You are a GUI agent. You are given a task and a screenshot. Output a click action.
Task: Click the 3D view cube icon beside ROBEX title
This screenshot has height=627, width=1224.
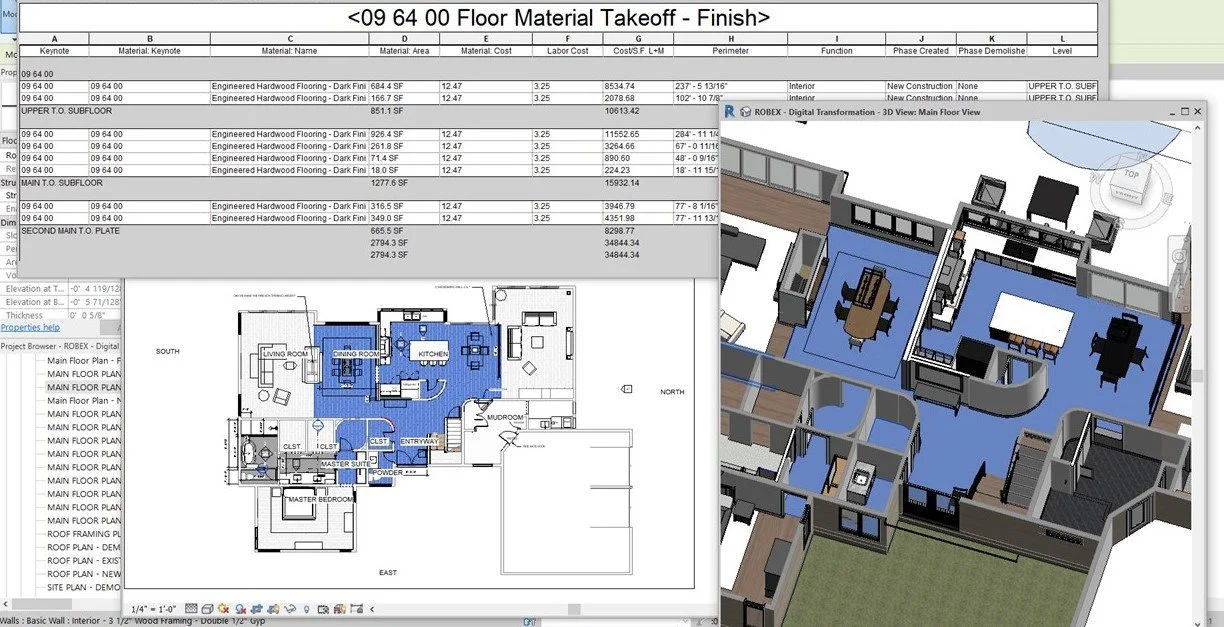point(745,111)
